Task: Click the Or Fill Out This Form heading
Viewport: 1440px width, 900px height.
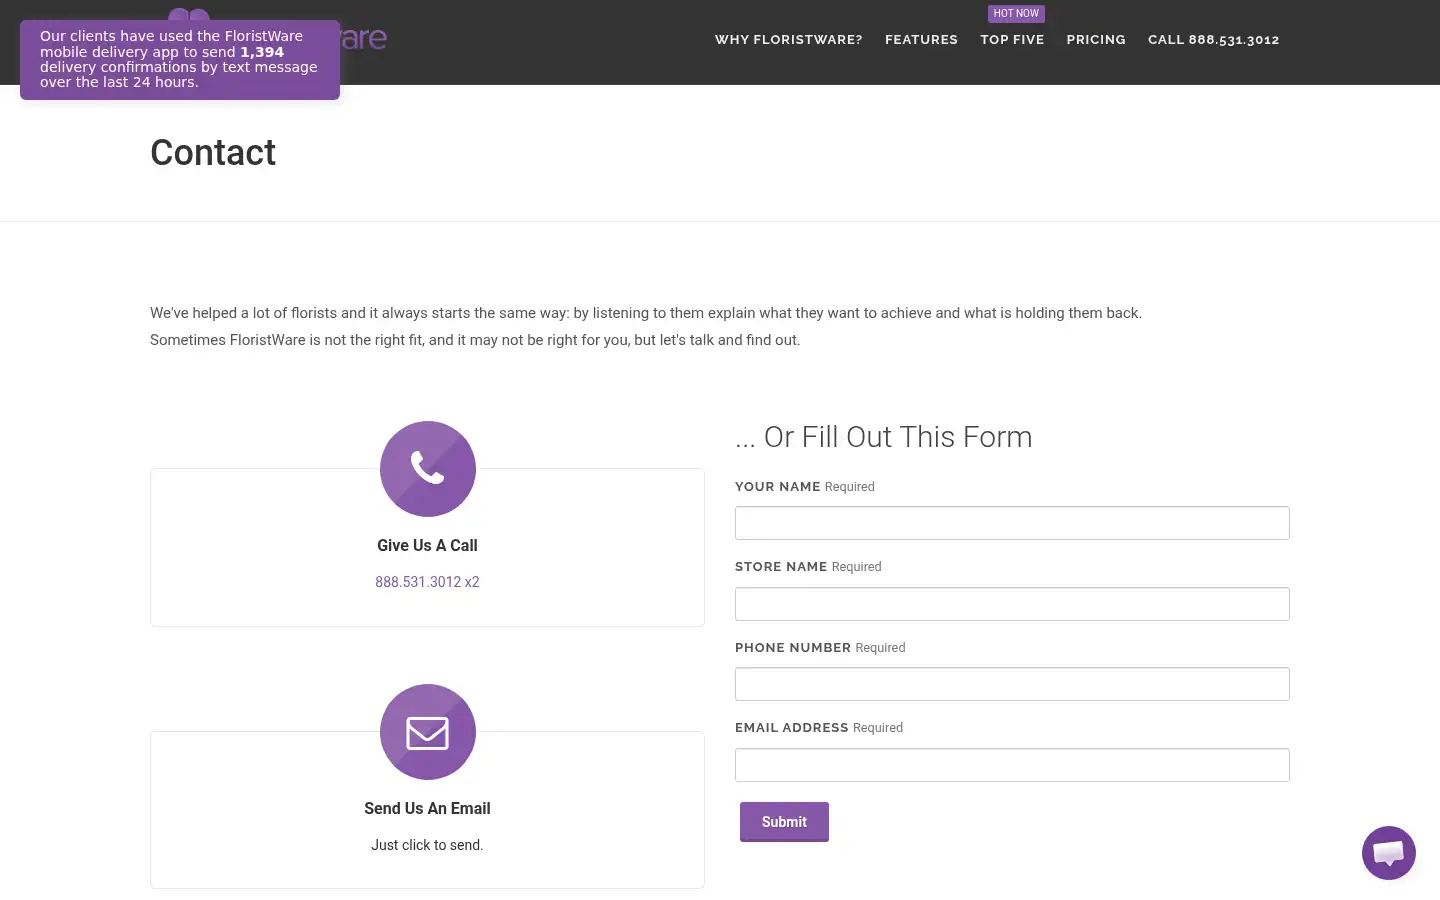Action: [x=883, y=437]
